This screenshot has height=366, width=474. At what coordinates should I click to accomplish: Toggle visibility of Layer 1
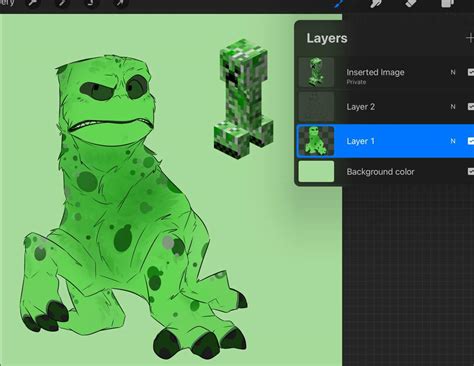point(471,141)
